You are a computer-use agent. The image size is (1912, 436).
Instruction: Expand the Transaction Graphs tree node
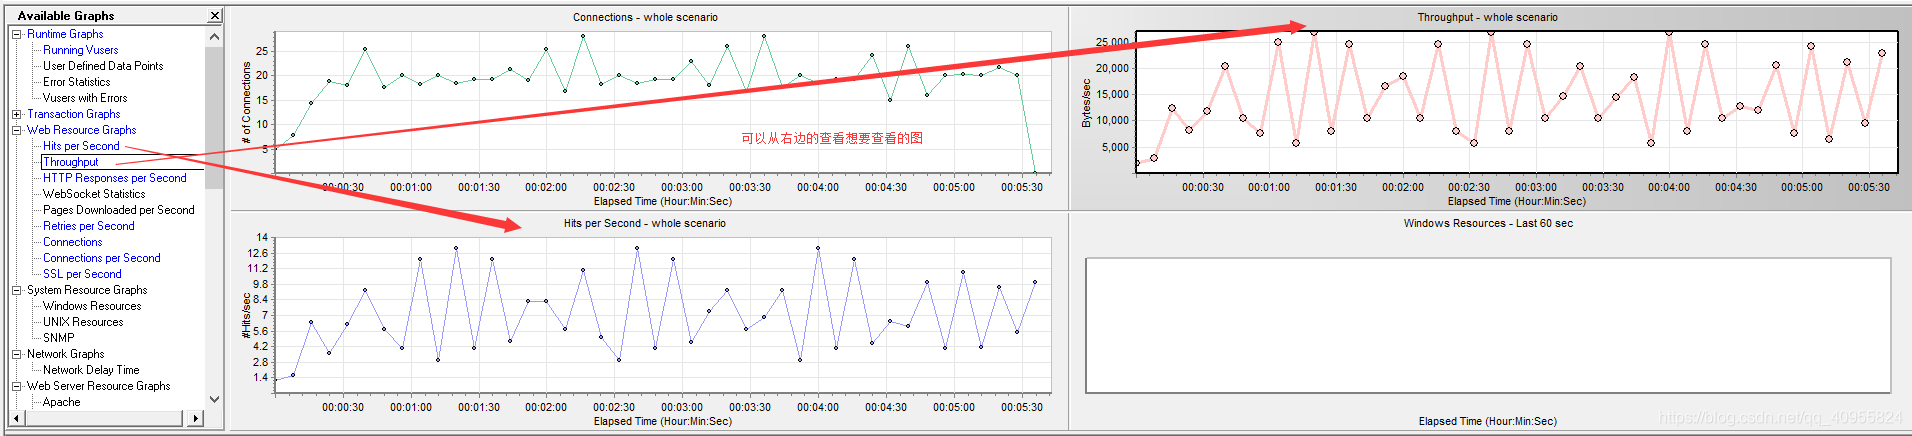(x=16, y=114)
